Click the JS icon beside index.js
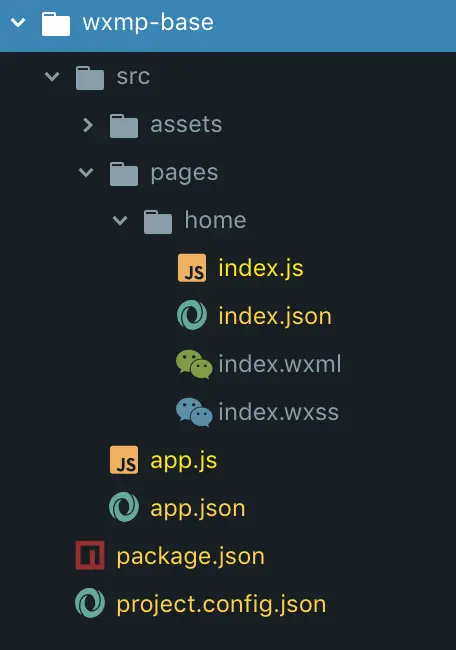 [x=192, y=268]
